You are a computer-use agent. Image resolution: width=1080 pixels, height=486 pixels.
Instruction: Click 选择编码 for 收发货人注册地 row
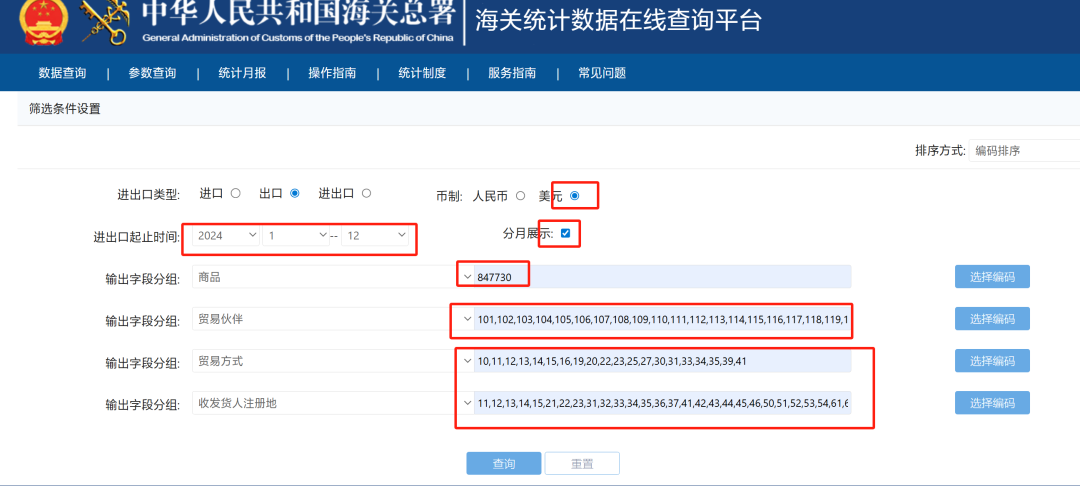(x=992, y=403)
